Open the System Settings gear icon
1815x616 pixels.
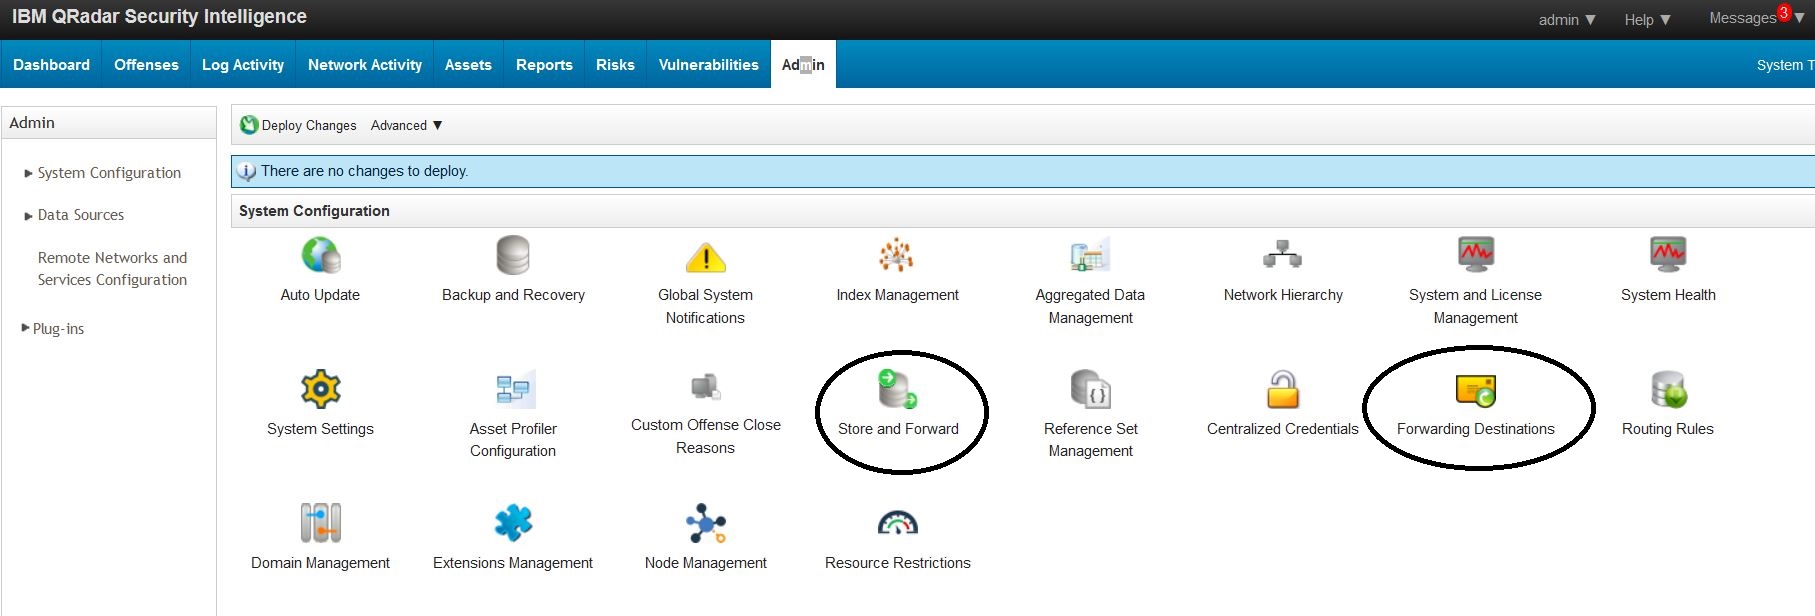pyautogui.click(x=321, y=389)
